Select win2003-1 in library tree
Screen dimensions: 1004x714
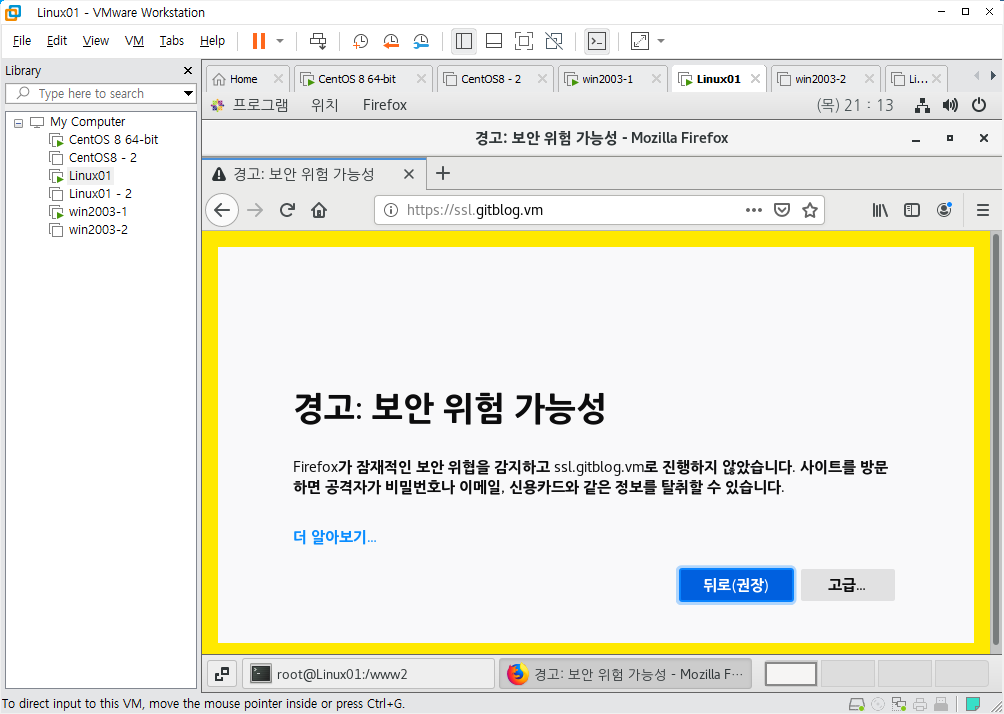pyautogui.click(x=97, y=211)
